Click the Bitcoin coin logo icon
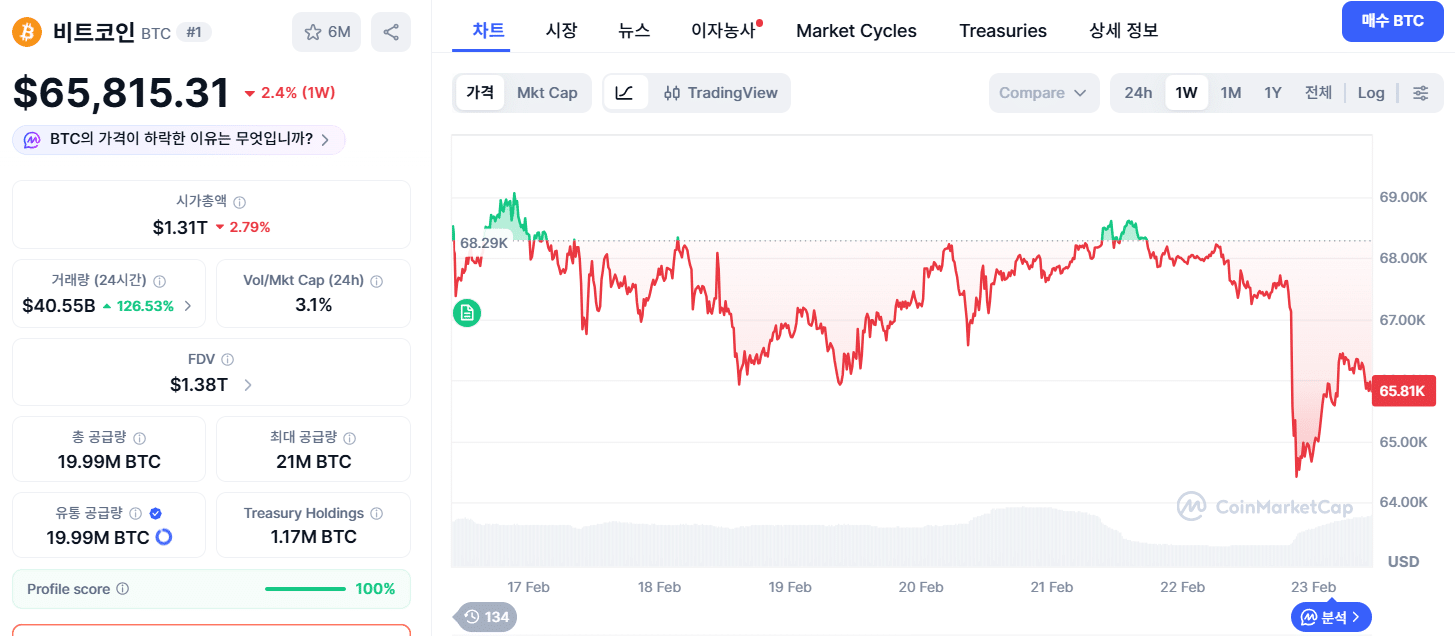1455x636 pixels. point(26,32)
